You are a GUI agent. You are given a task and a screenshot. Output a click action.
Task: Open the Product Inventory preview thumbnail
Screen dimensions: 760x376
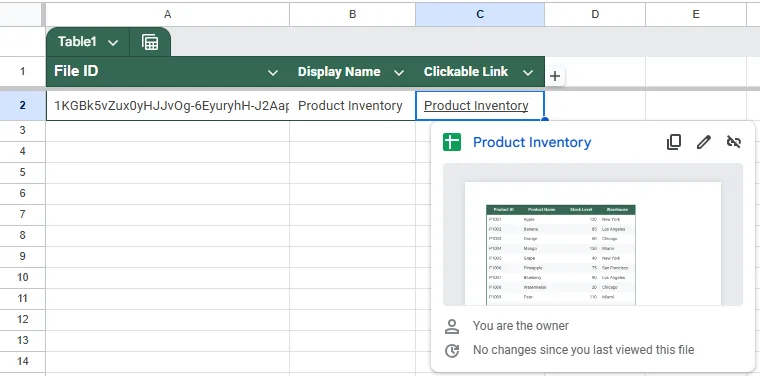[592, 235]
